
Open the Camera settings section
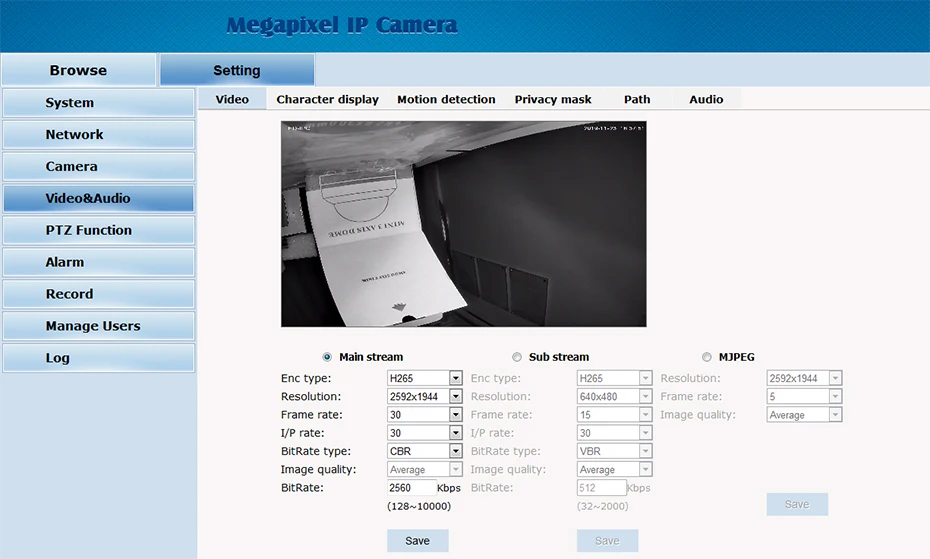point(98,167)
